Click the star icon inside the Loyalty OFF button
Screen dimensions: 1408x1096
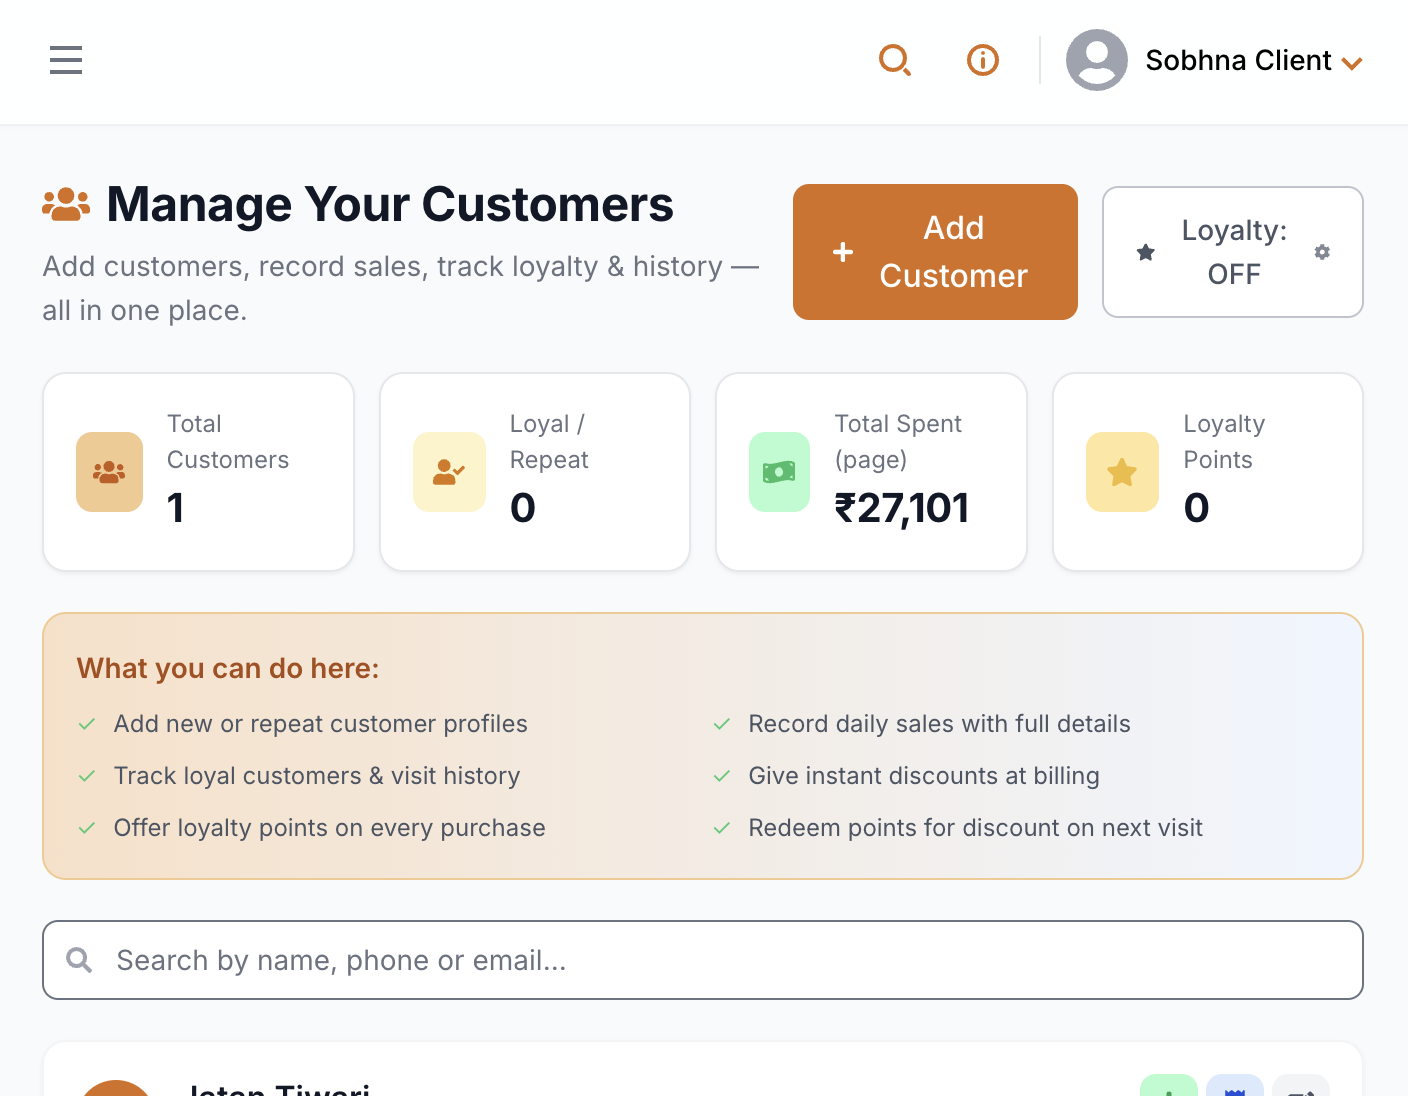coord(1145,252)
